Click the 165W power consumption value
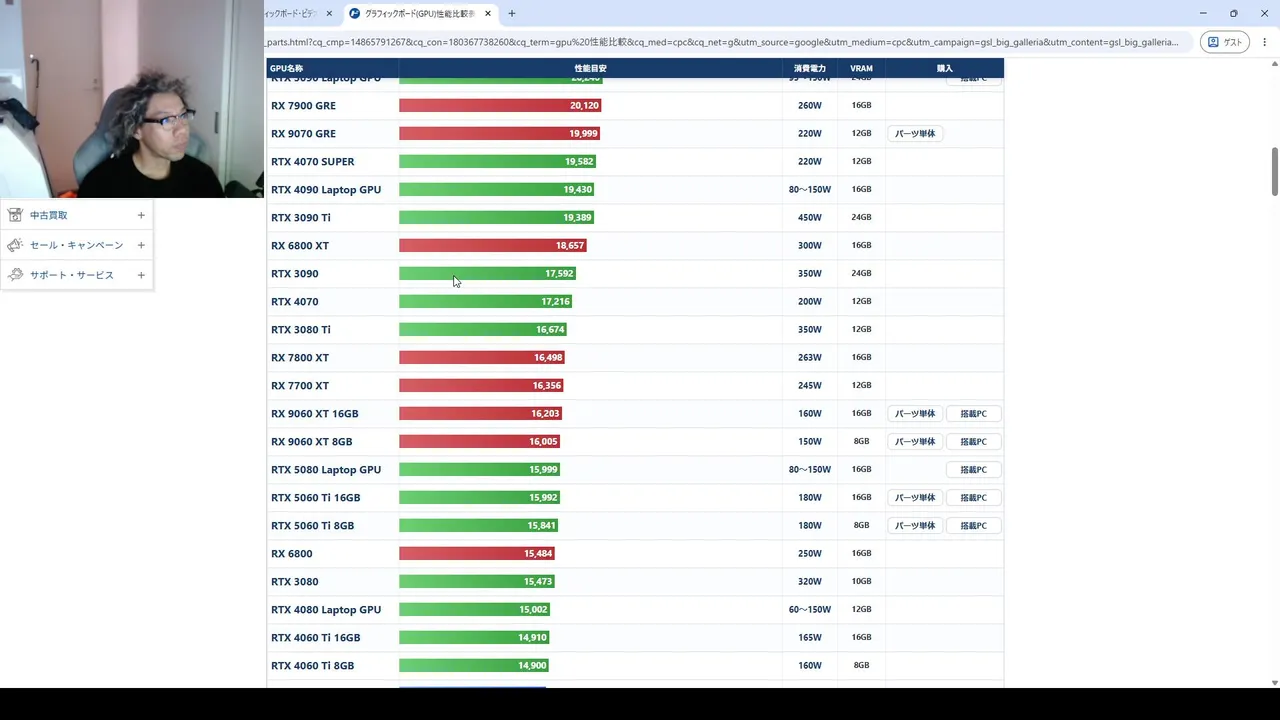1280x720 pixels. pos(810,638)
